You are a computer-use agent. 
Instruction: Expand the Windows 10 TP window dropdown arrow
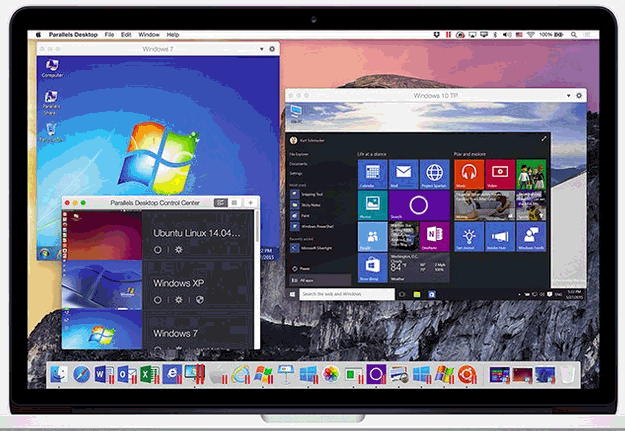[x=568, y=96]
